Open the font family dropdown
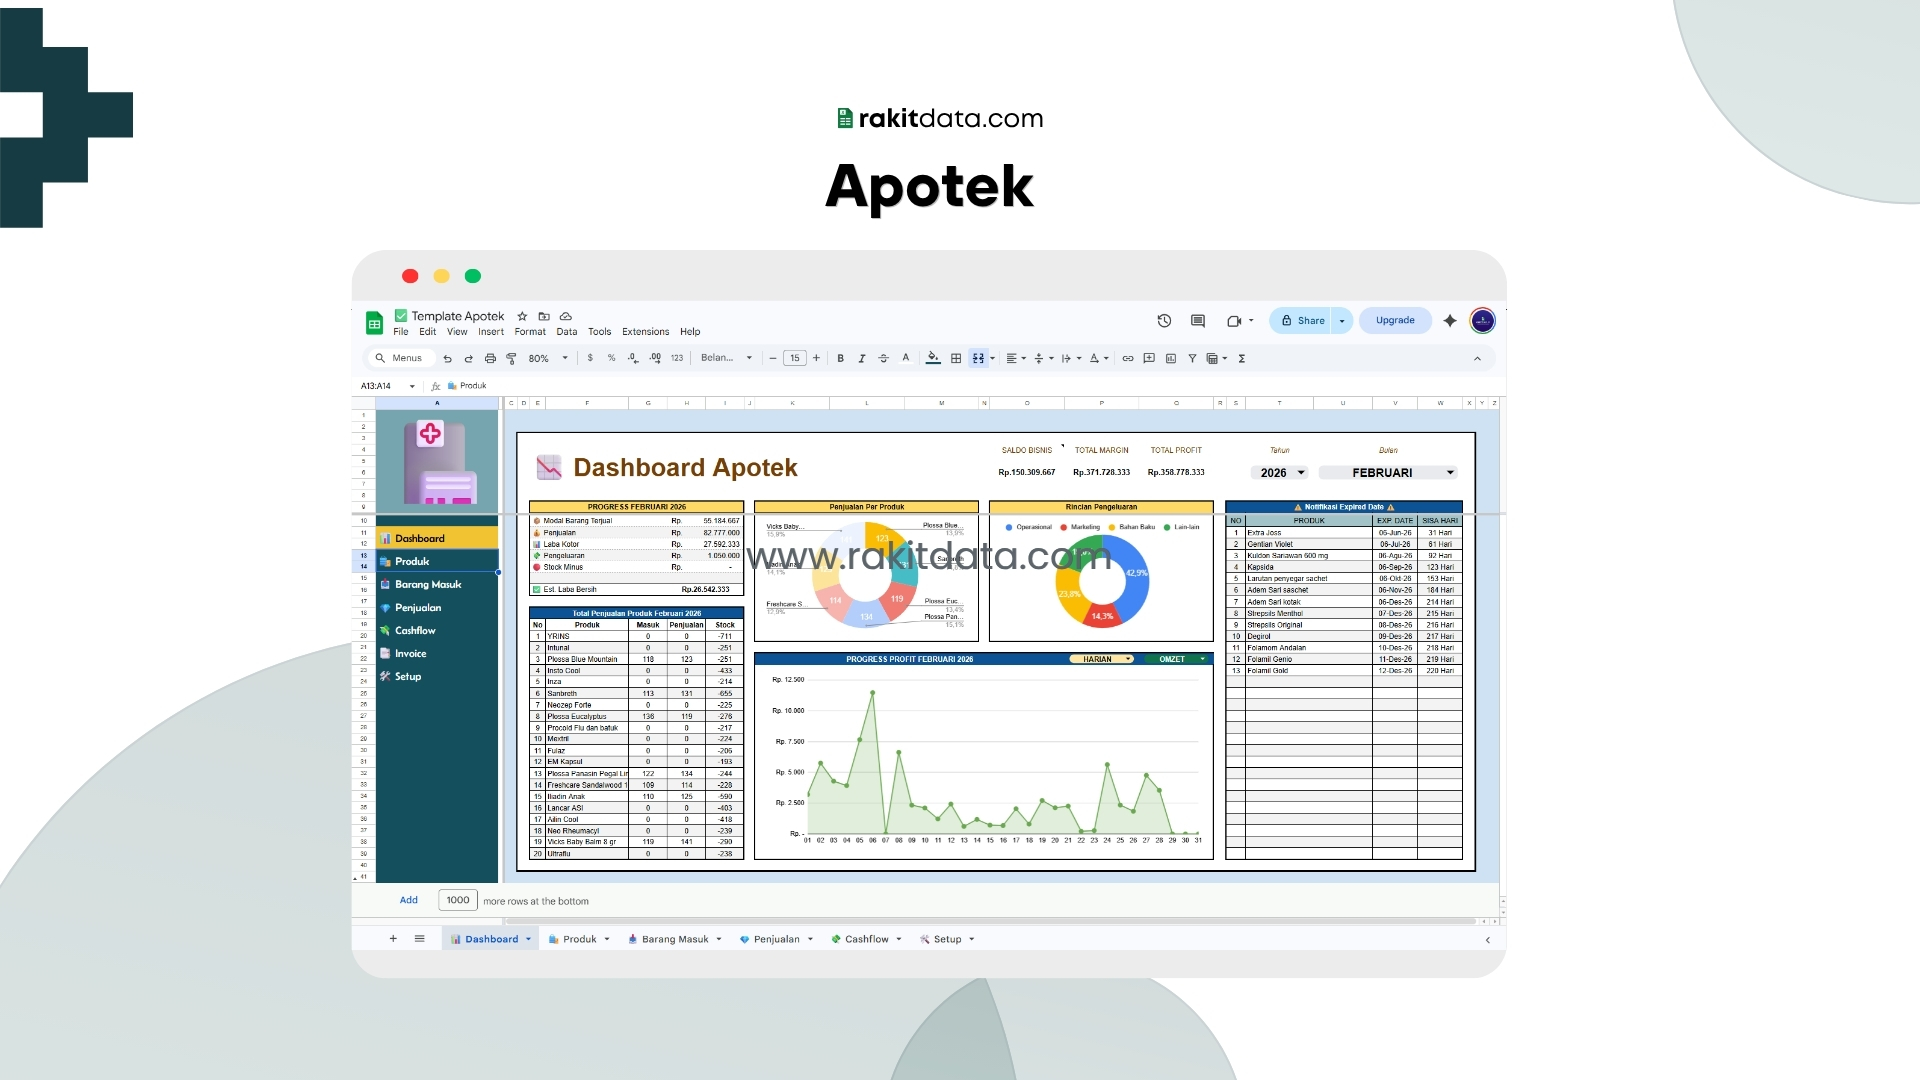 (x=727, y=358)
